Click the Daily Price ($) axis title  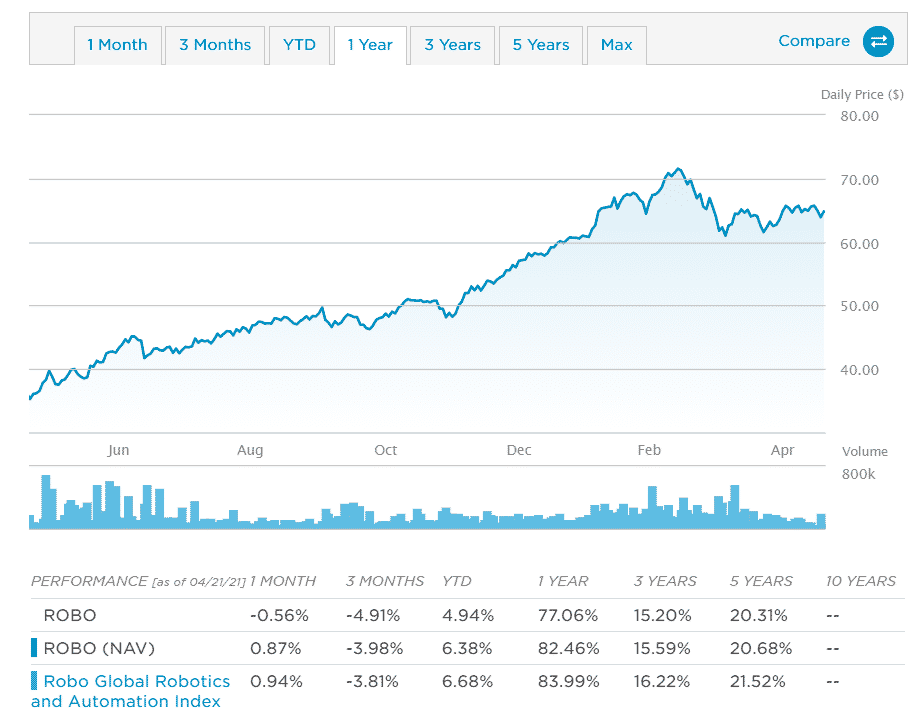[x=862, y=95]
